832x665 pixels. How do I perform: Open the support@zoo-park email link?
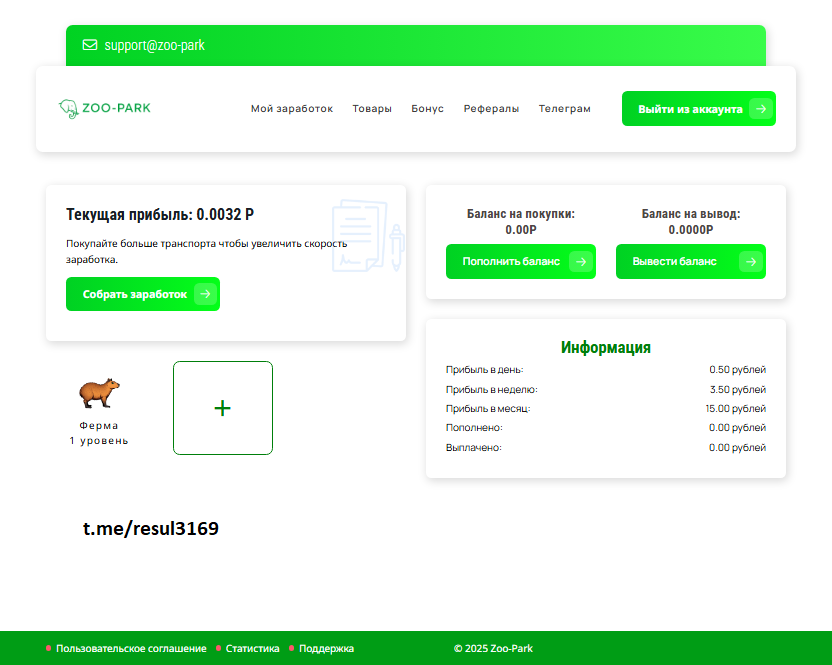tap(154, 45)
